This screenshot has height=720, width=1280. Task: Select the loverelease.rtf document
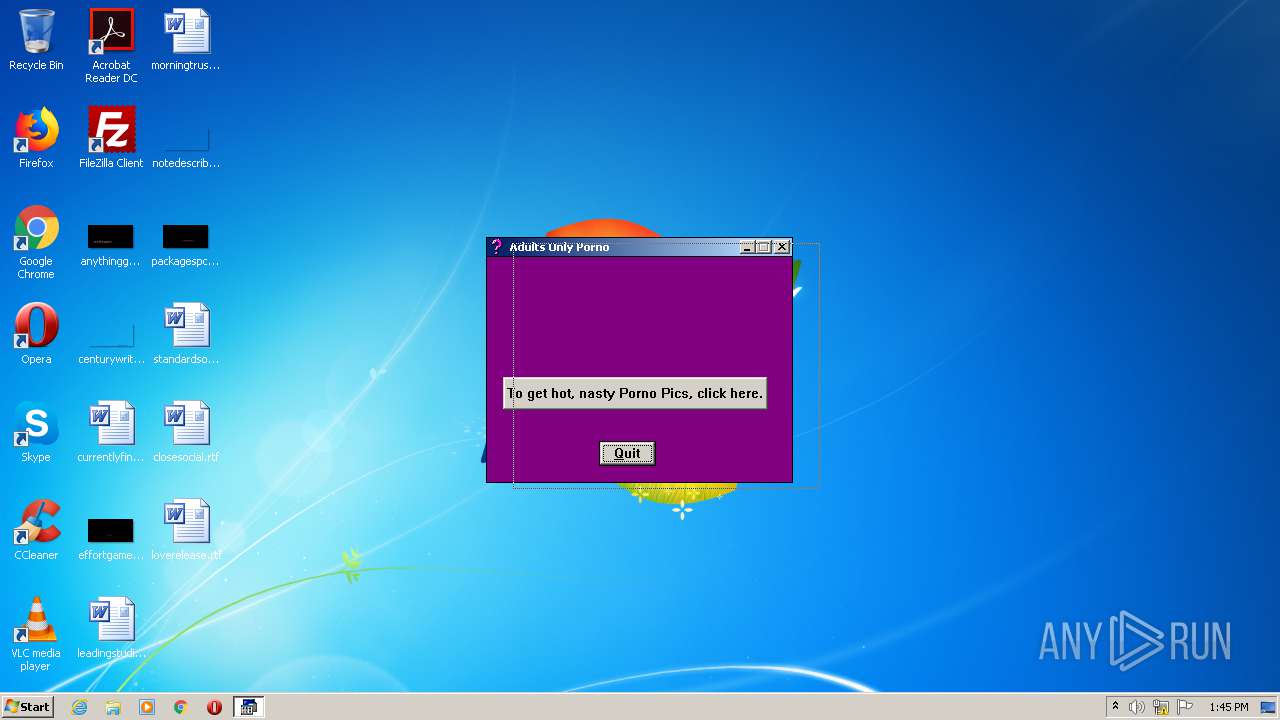pyautogui.click(x=186, y=530)
